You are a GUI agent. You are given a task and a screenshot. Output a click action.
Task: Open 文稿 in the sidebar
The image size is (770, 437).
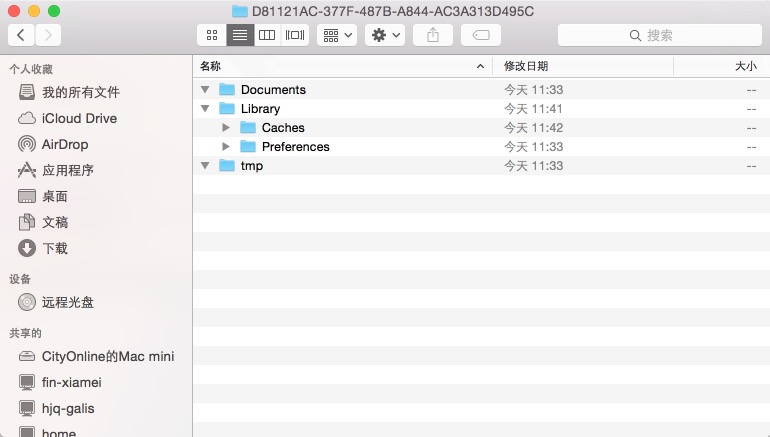point(96,222)
